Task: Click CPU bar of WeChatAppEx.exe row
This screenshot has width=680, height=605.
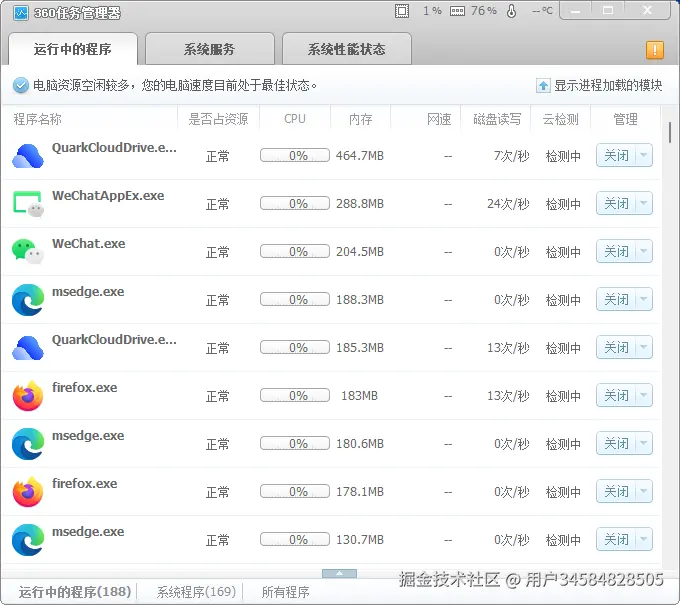Action: [295, 203]
